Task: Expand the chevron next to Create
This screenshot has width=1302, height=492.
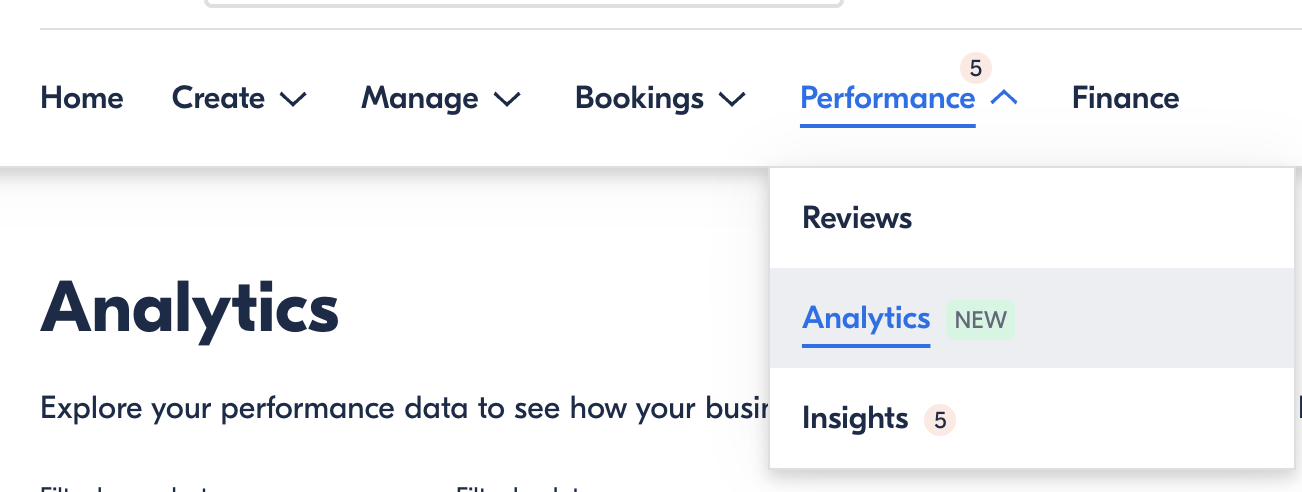Action: pos(293,99)
